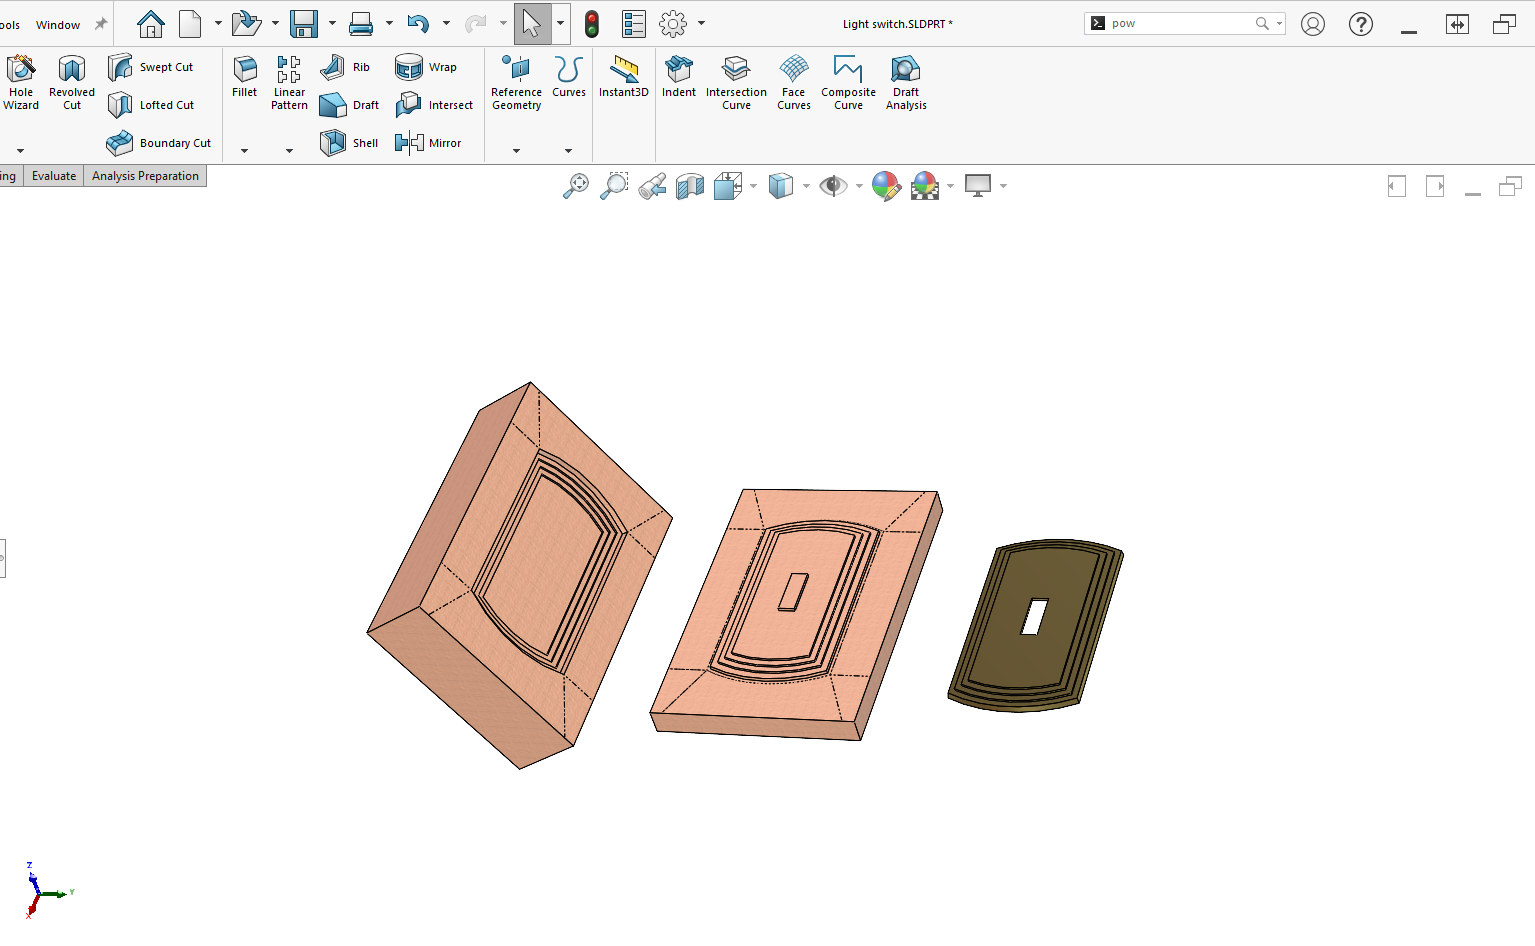The image size is (1535, 946).
Task: Enable the Section View tool
Action: (690, 185)
